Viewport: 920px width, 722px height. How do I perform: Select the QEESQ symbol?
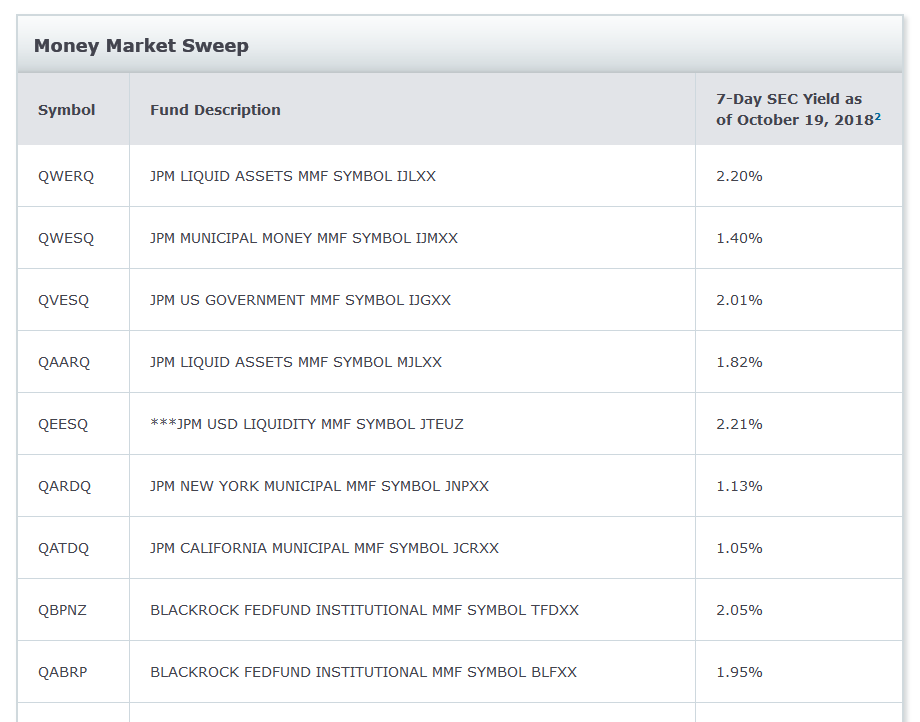click(x=63, y=425)
